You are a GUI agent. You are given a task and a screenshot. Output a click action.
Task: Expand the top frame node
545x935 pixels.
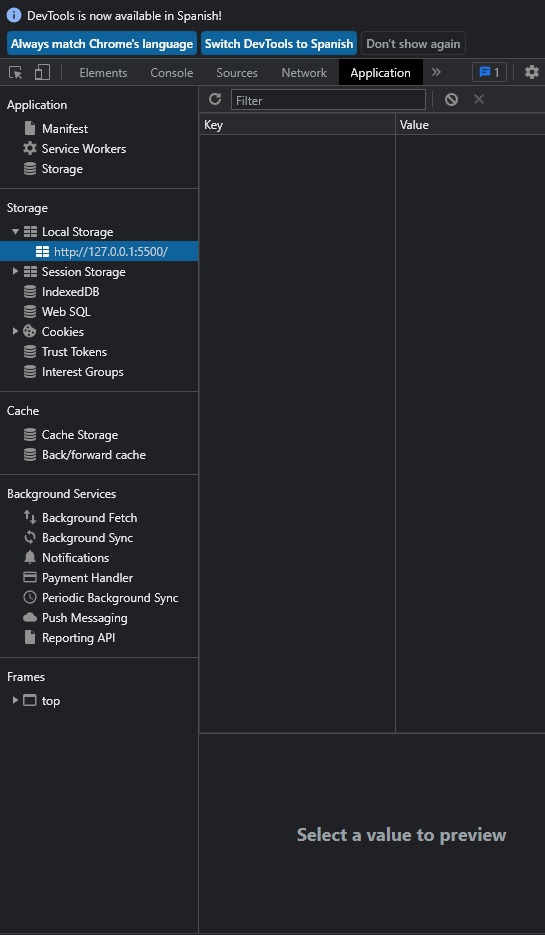(x=16, y=700)
